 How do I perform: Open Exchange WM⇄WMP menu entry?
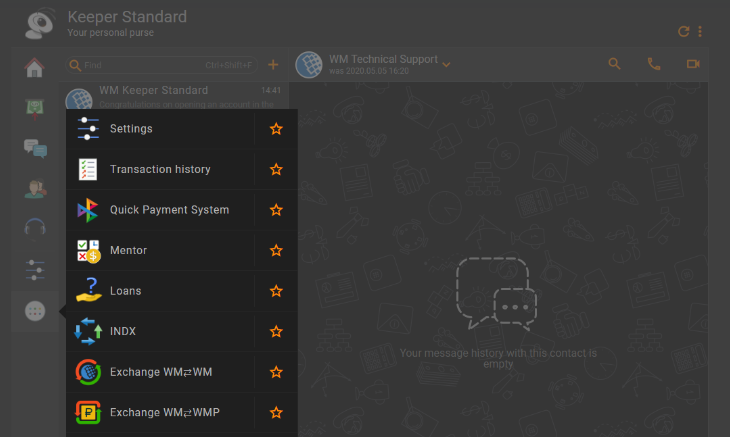pos(164,412)
